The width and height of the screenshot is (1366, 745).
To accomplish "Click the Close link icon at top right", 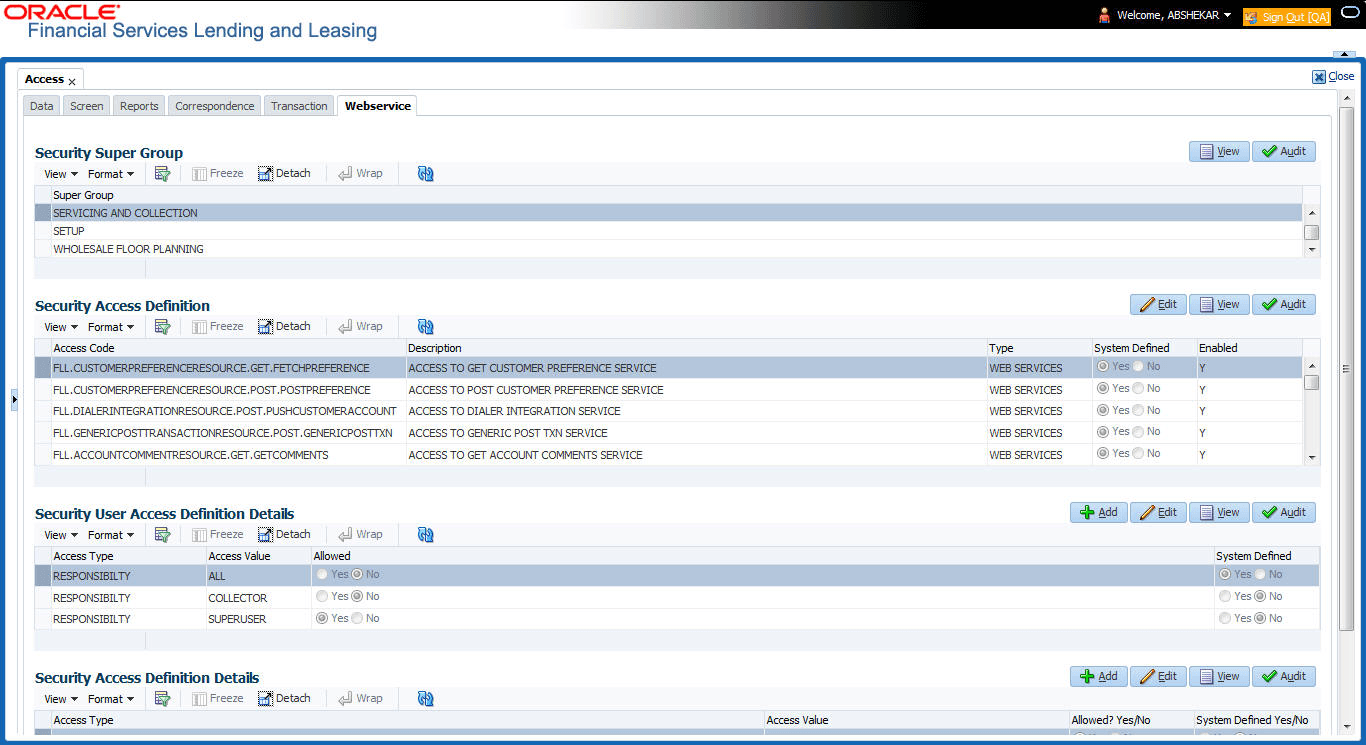I will coord(1319,77).
